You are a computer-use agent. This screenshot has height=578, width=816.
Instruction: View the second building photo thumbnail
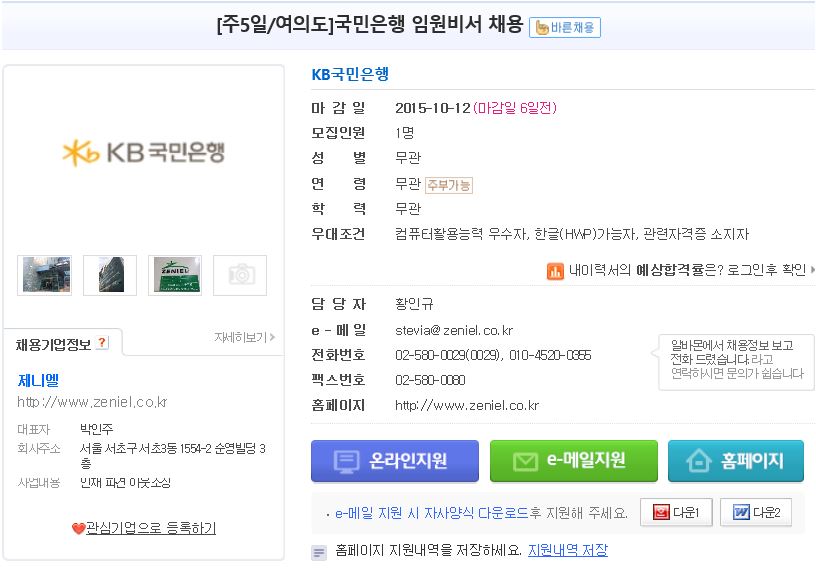110,275
